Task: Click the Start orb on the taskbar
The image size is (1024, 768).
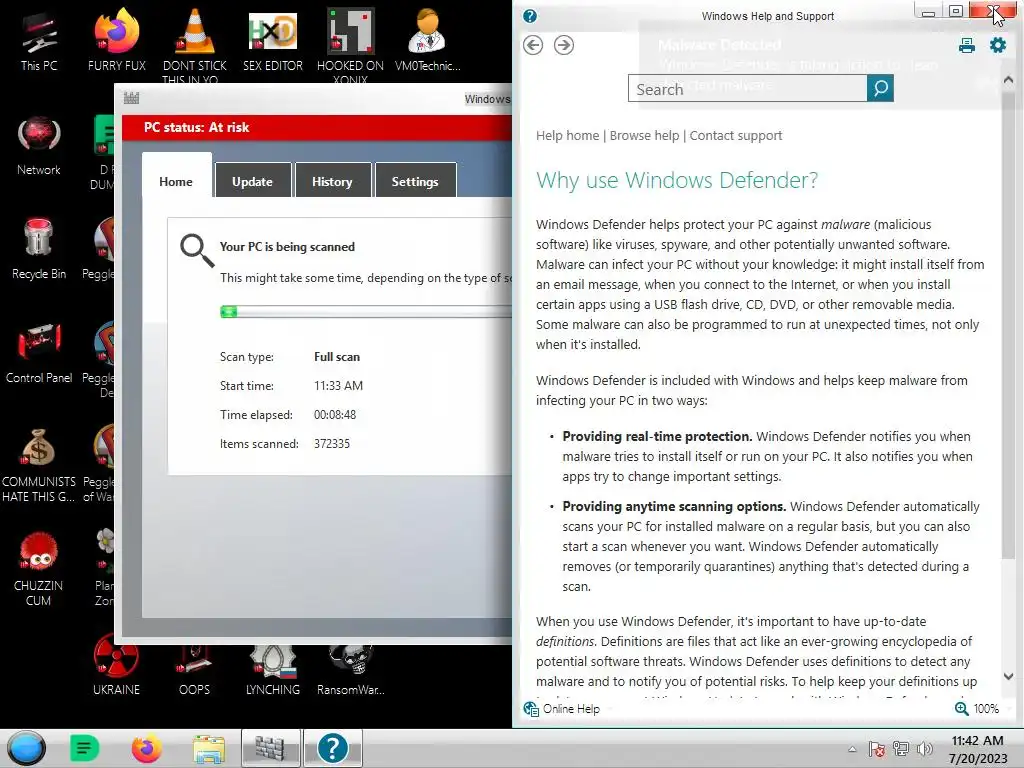Action: tap(26, 748)
